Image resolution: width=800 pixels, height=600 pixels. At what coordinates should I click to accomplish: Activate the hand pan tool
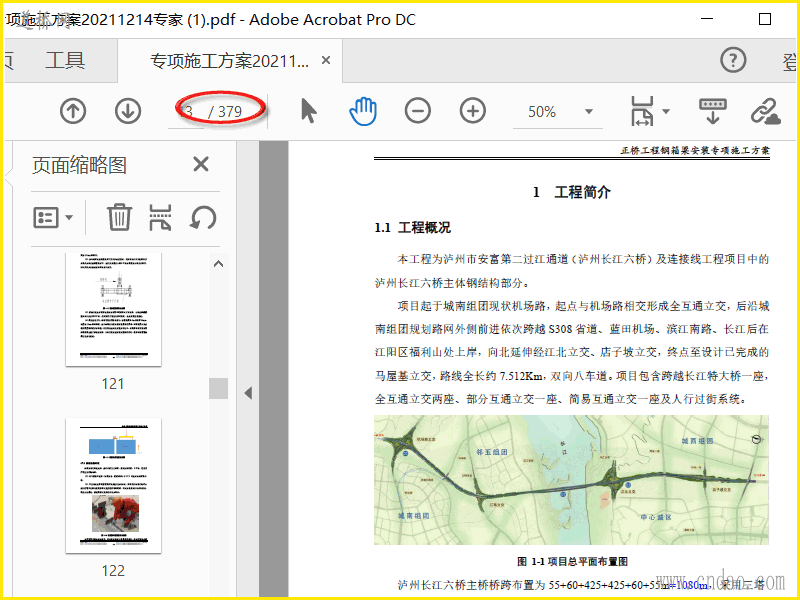pos(362,111)
